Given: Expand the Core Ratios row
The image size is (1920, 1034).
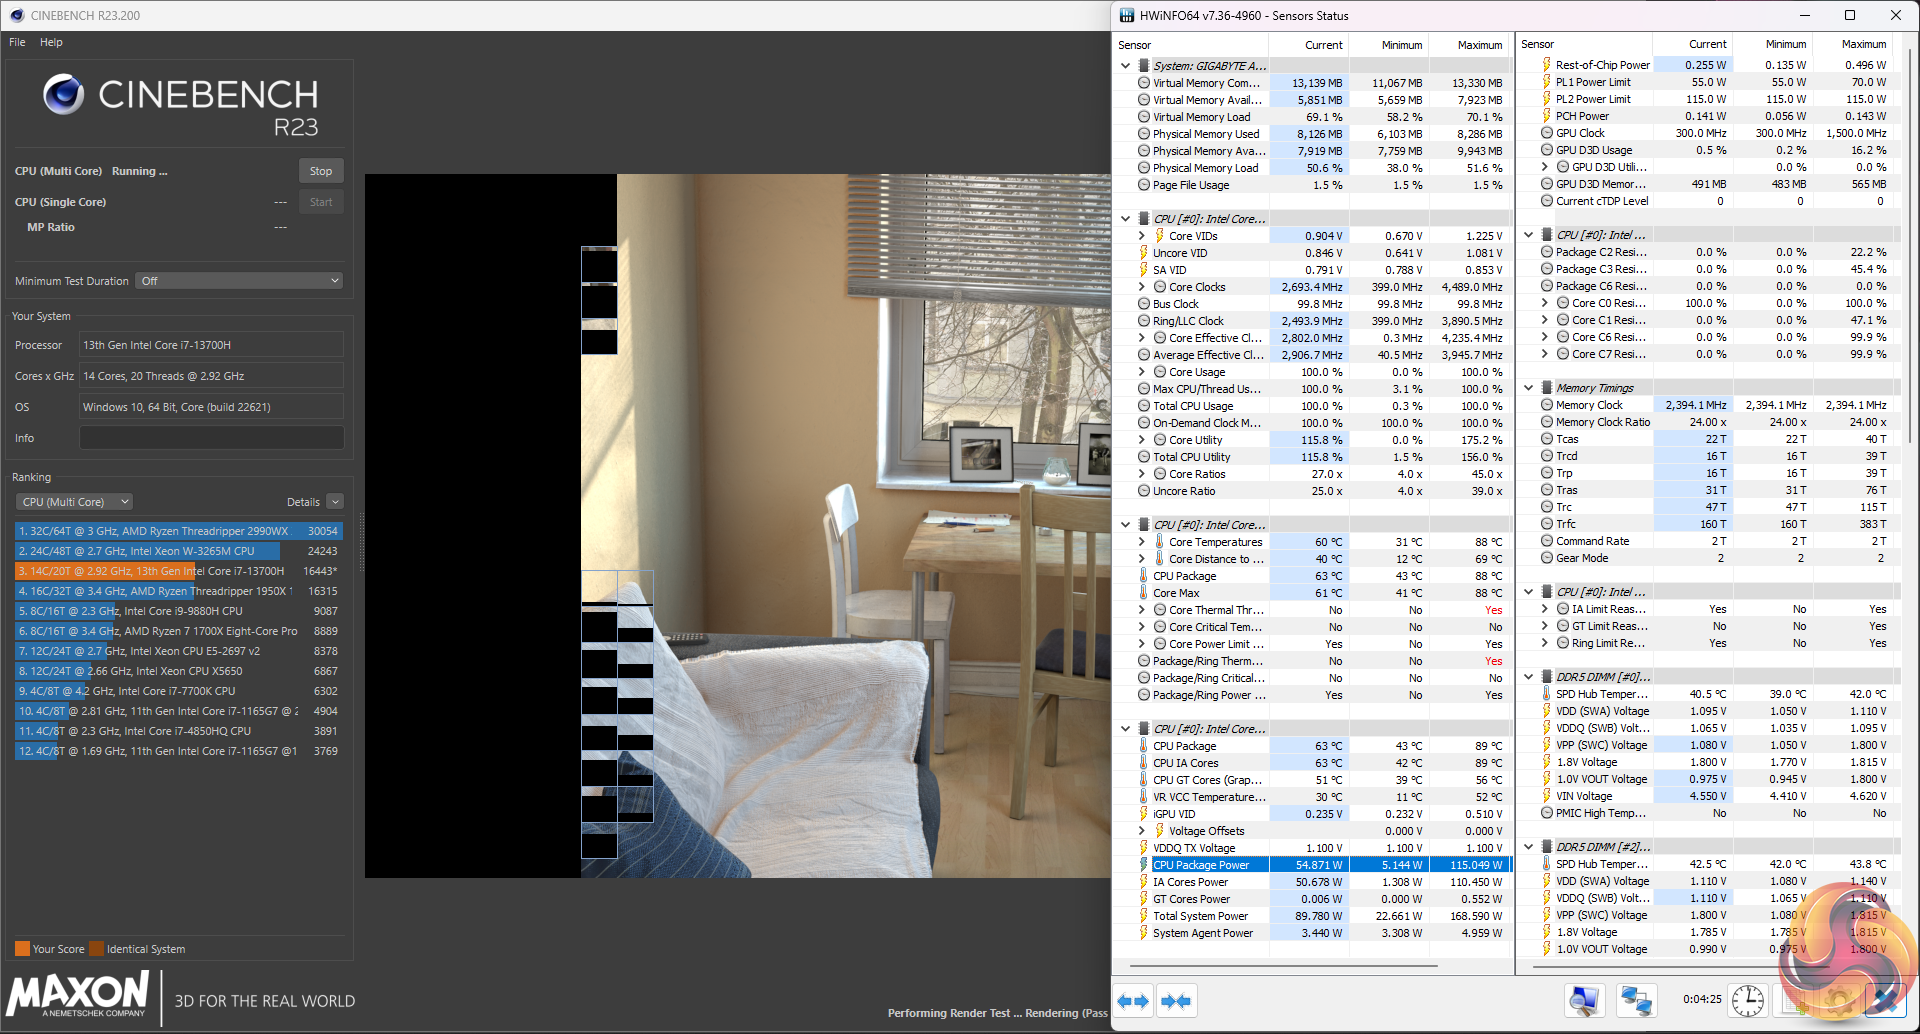Looking at the screenshot, I should coord(1141,474).
